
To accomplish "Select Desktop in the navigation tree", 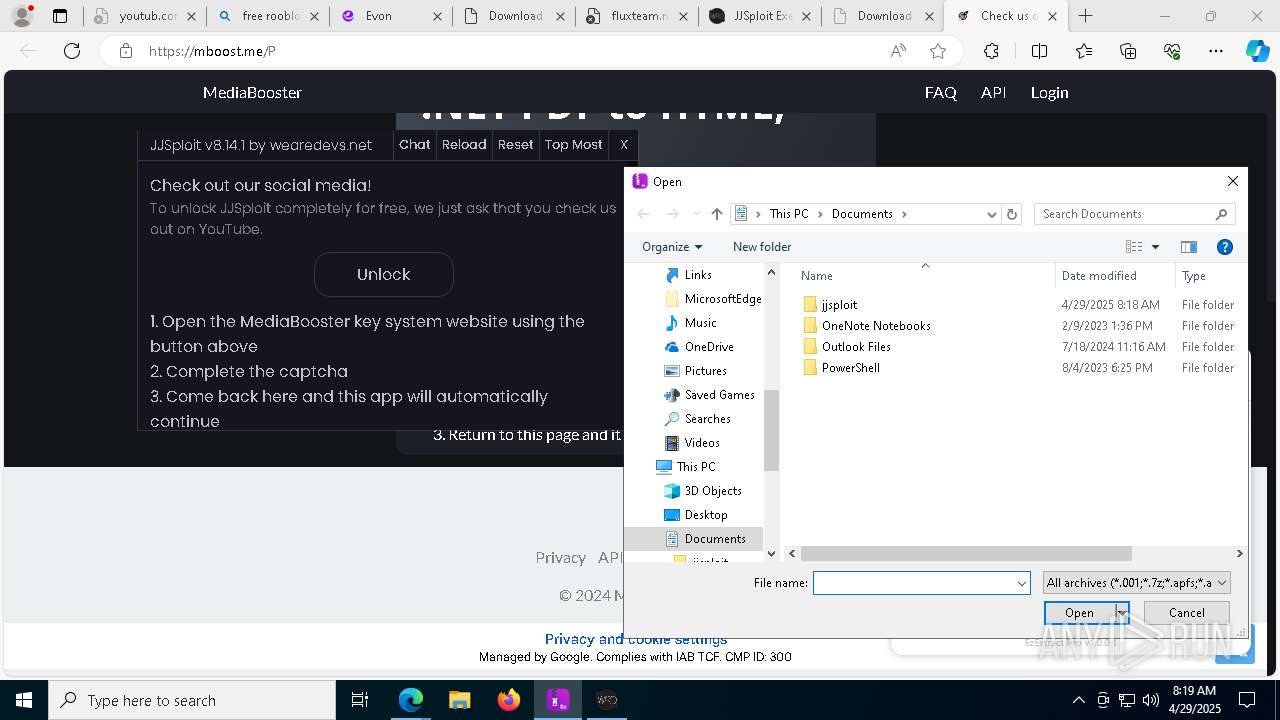I will point(706,515).
